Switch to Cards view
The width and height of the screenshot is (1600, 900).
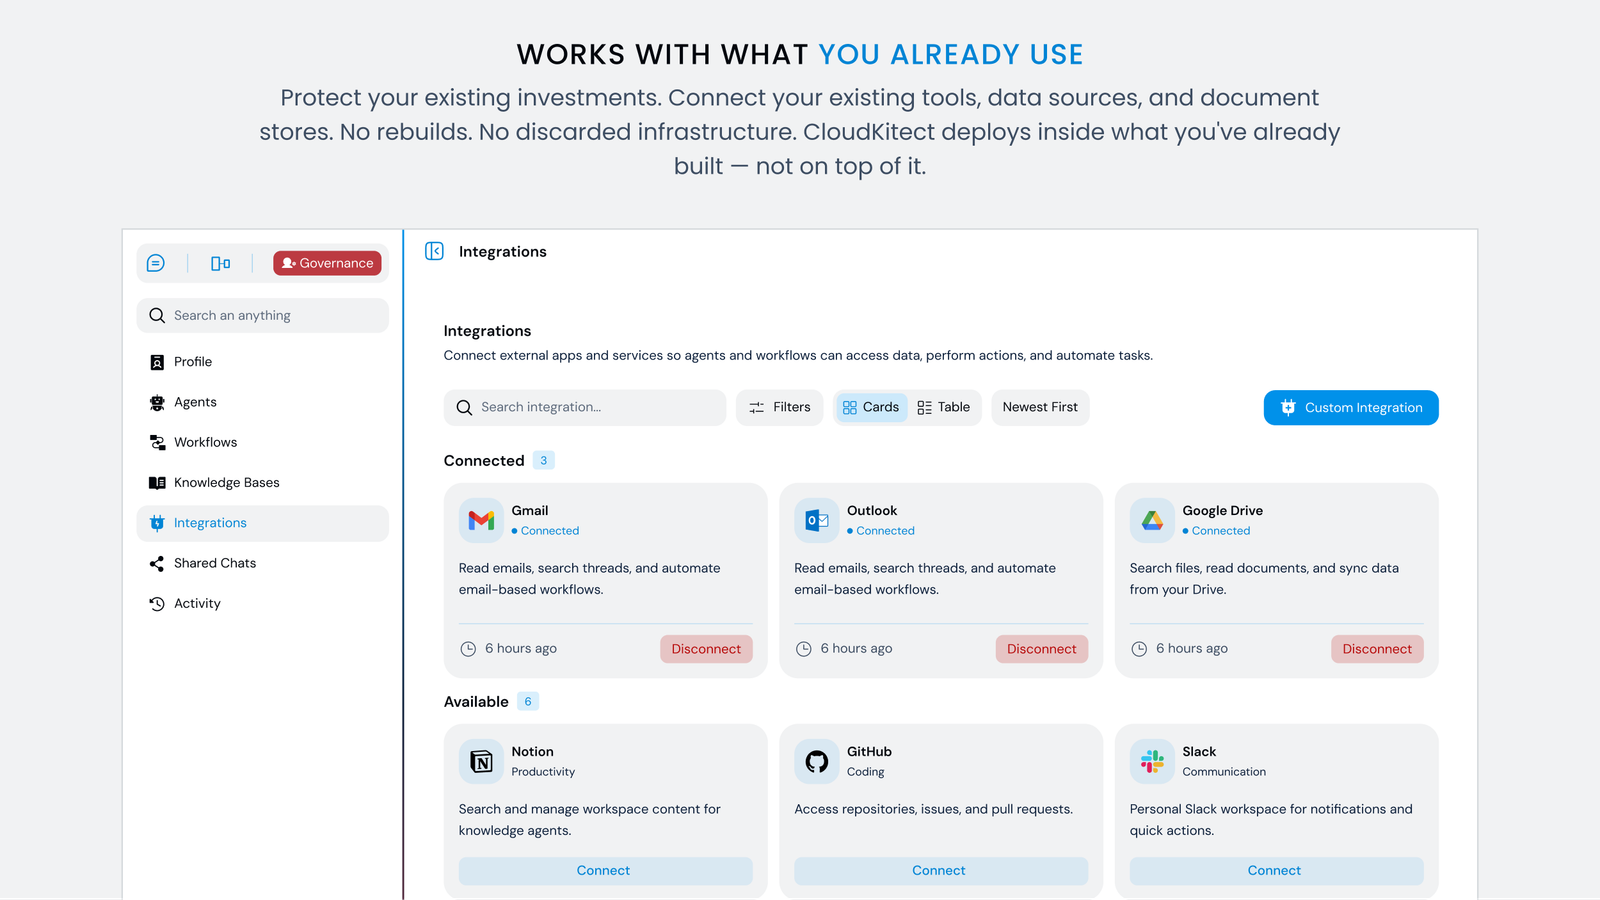871,407
